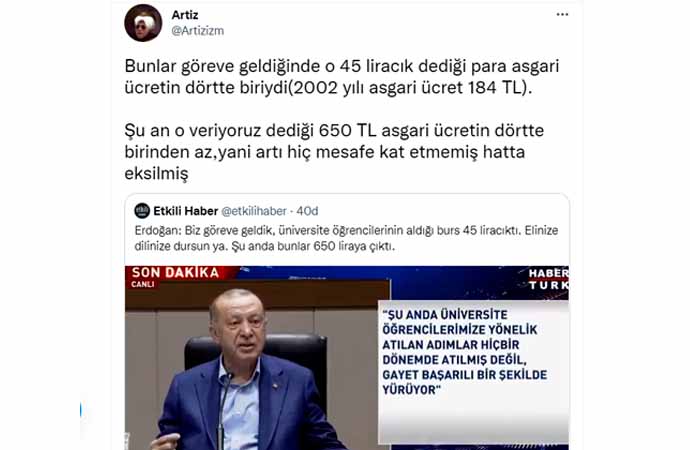Open the @etkilihaber handle

(254, 211)
